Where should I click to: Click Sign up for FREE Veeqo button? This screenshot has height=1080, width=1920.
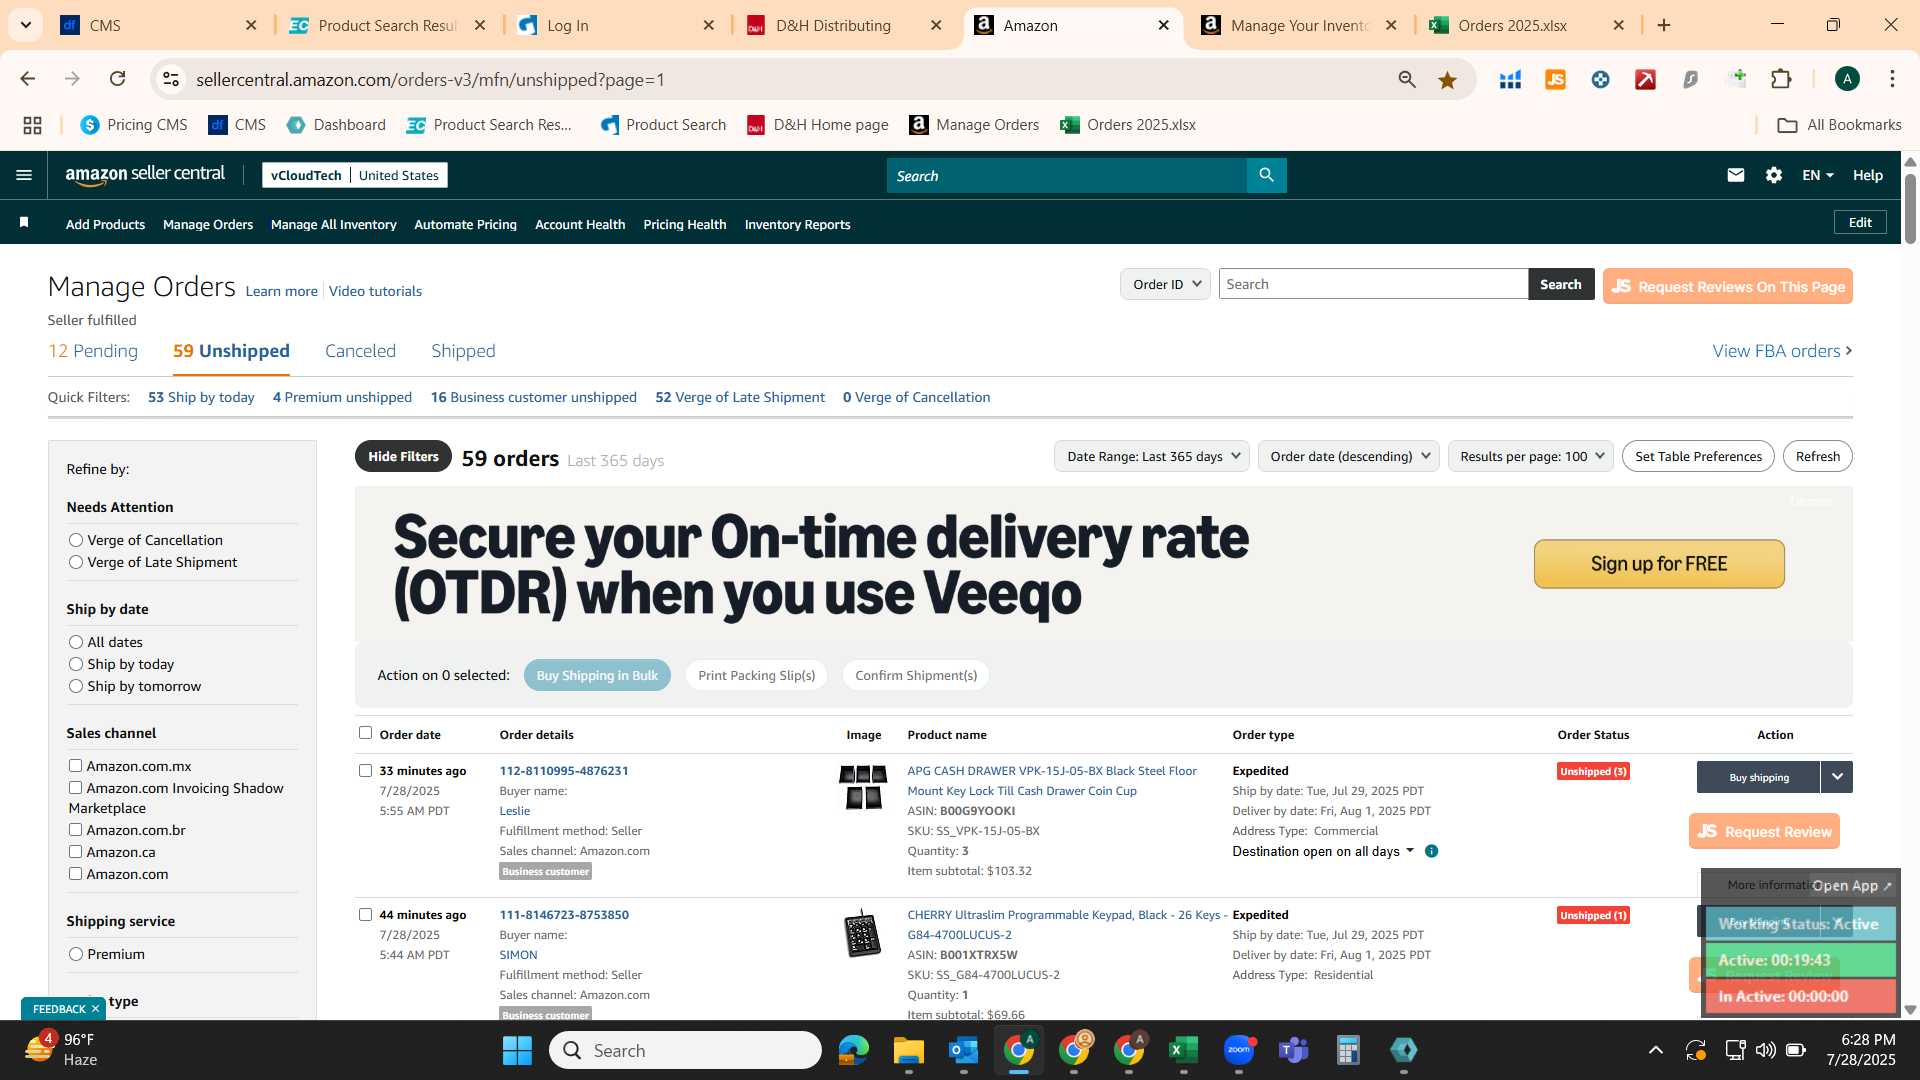(1659, 564)
